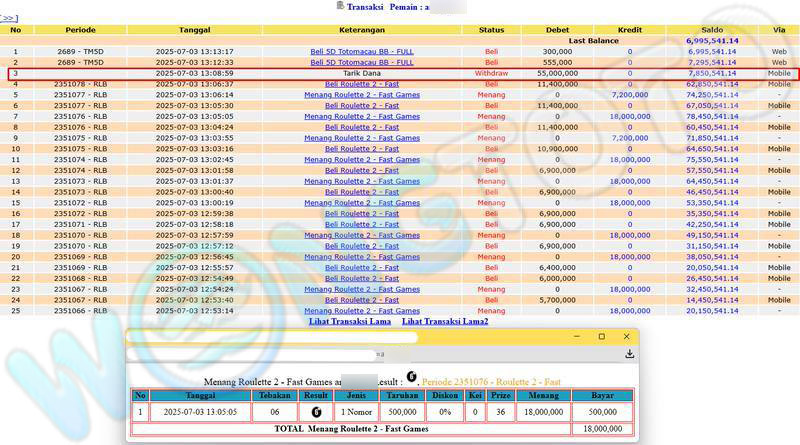Minimize the roulette result popup window
The width and height of the screenshot is (800, 445).
(x=575, y=337)
